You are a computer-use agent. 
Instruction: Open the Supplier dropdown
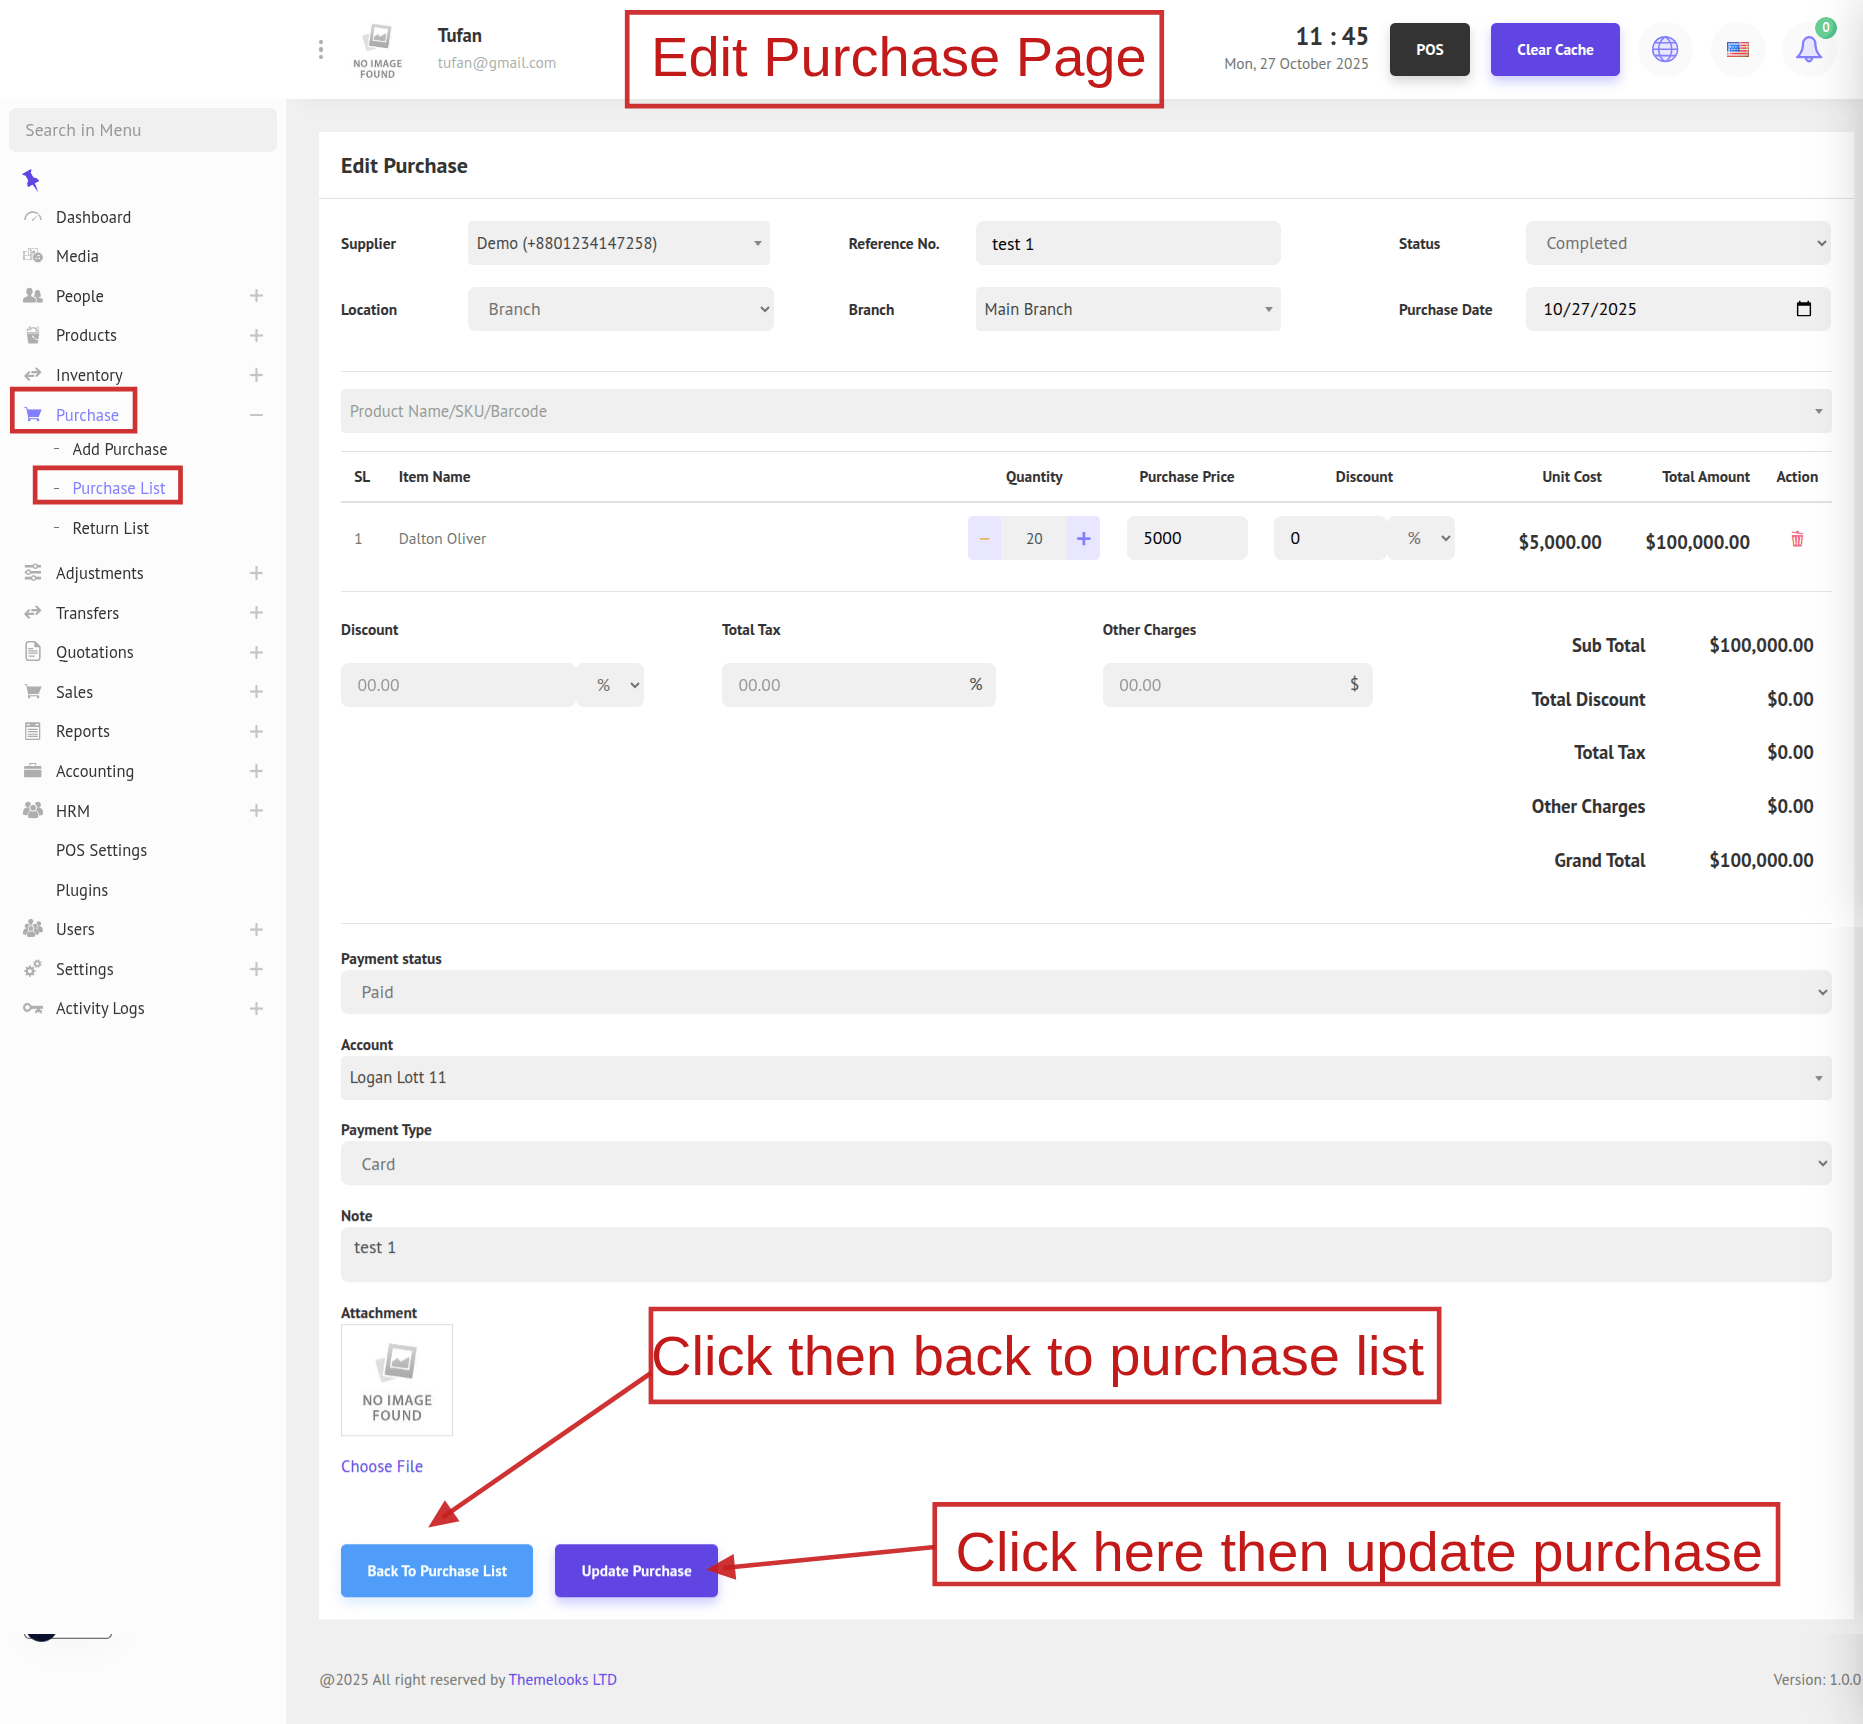tap(618, 243)
